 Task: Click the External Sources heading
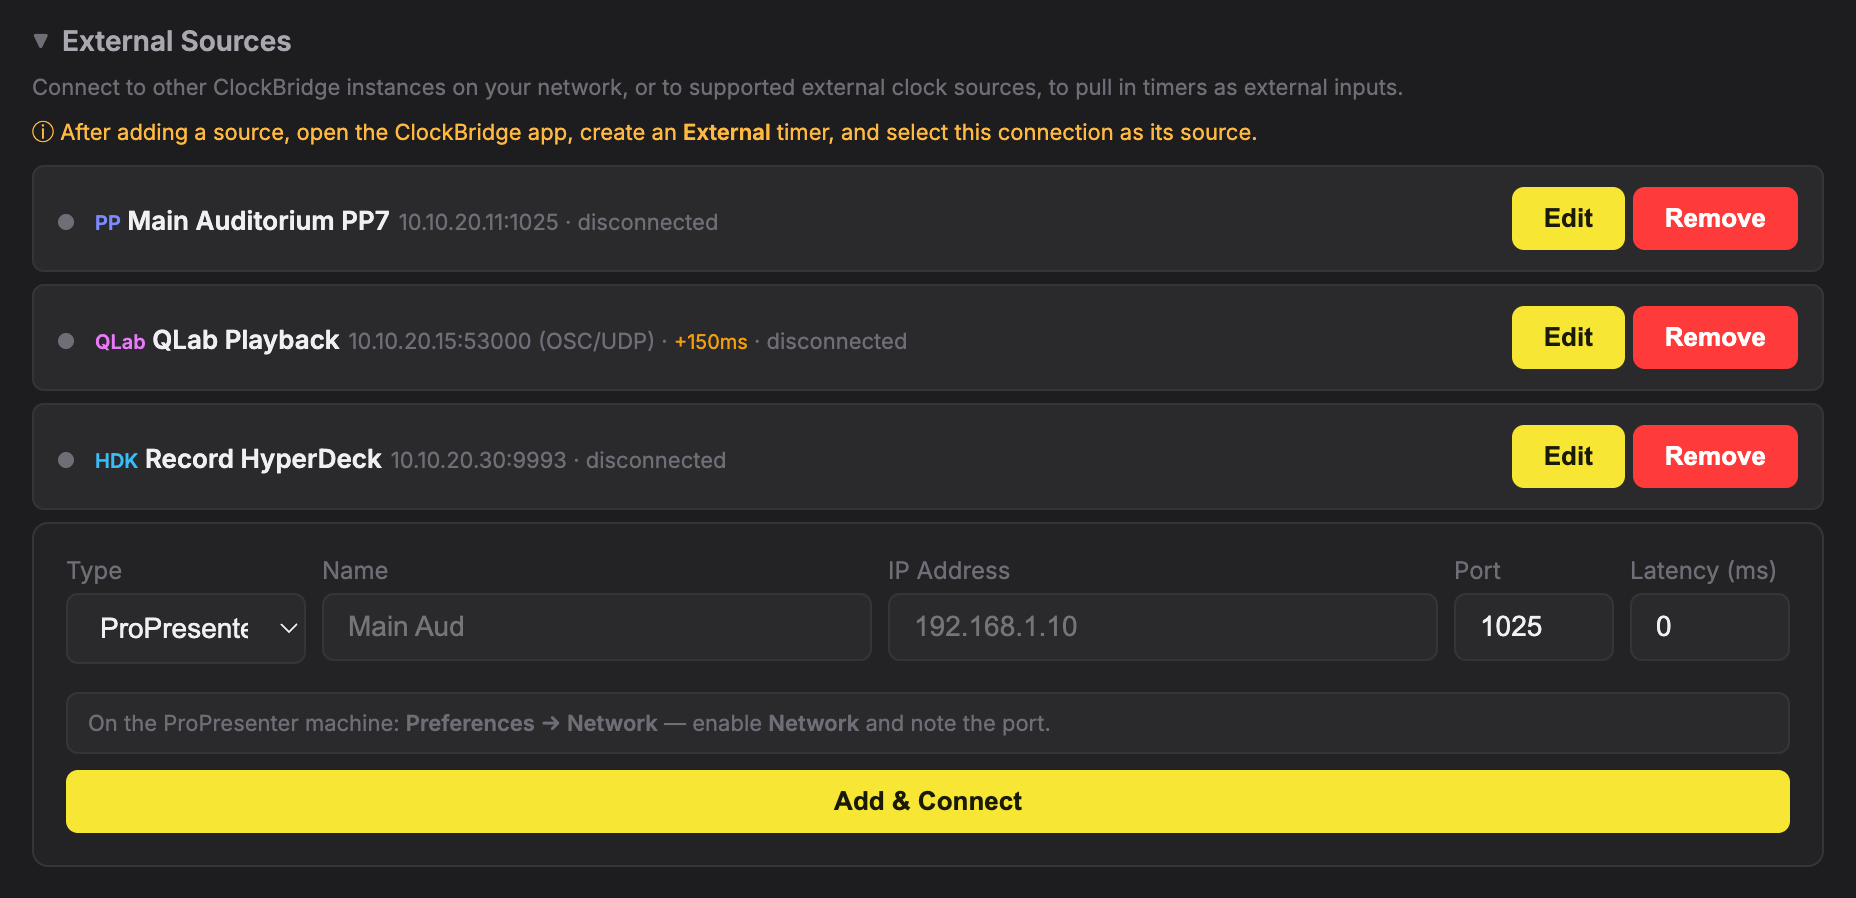point(177,41)
